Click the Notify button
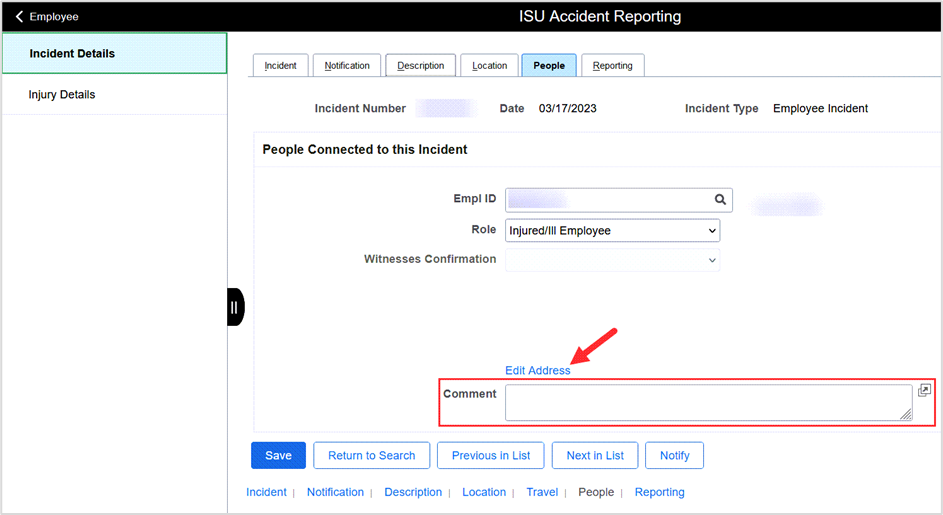The height and width of the screenshot is (515, 943). pyautogui.click(x=674, y=455)
